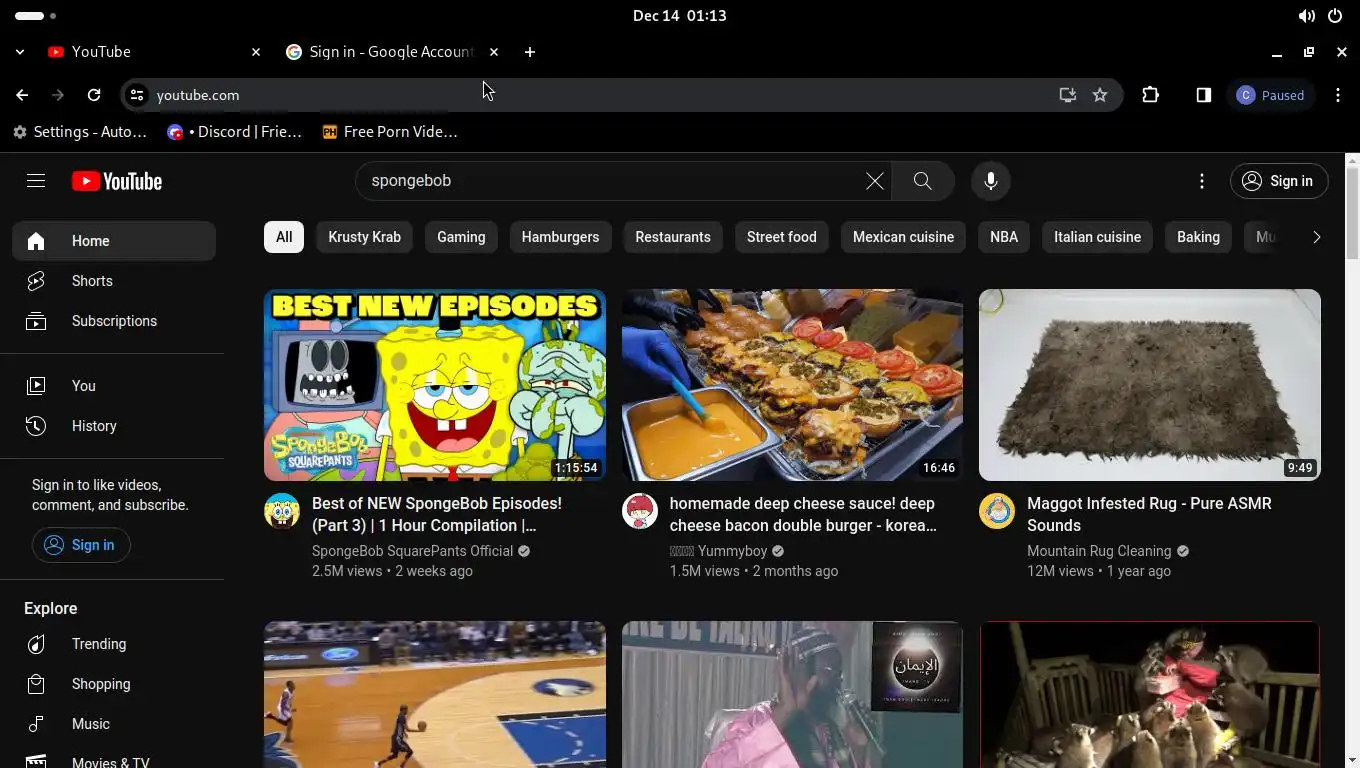Screen dimensions: 1360x768
Task: Open the Chrome extensions puzzle icon
Action: (x=1150, y=95)
